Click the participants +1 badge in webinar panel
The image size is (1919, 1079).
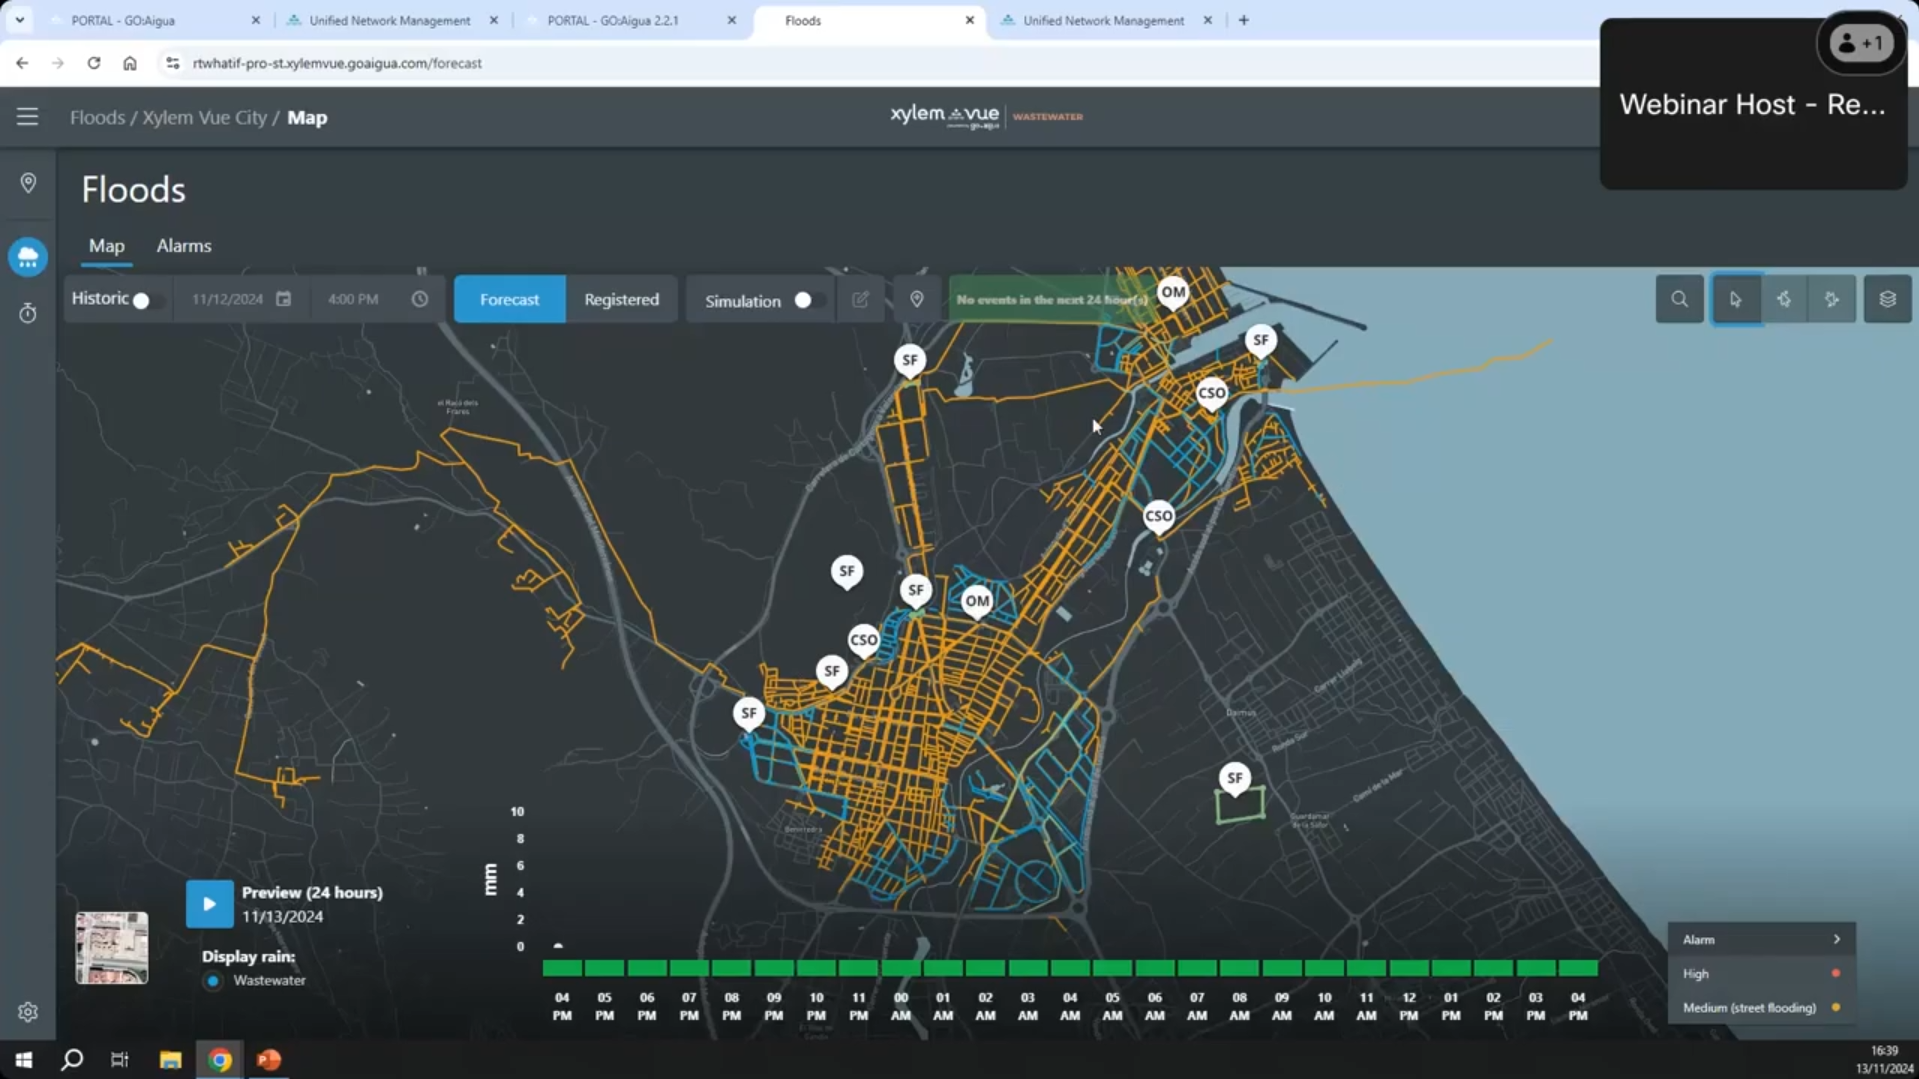(x=1861, y=43)
